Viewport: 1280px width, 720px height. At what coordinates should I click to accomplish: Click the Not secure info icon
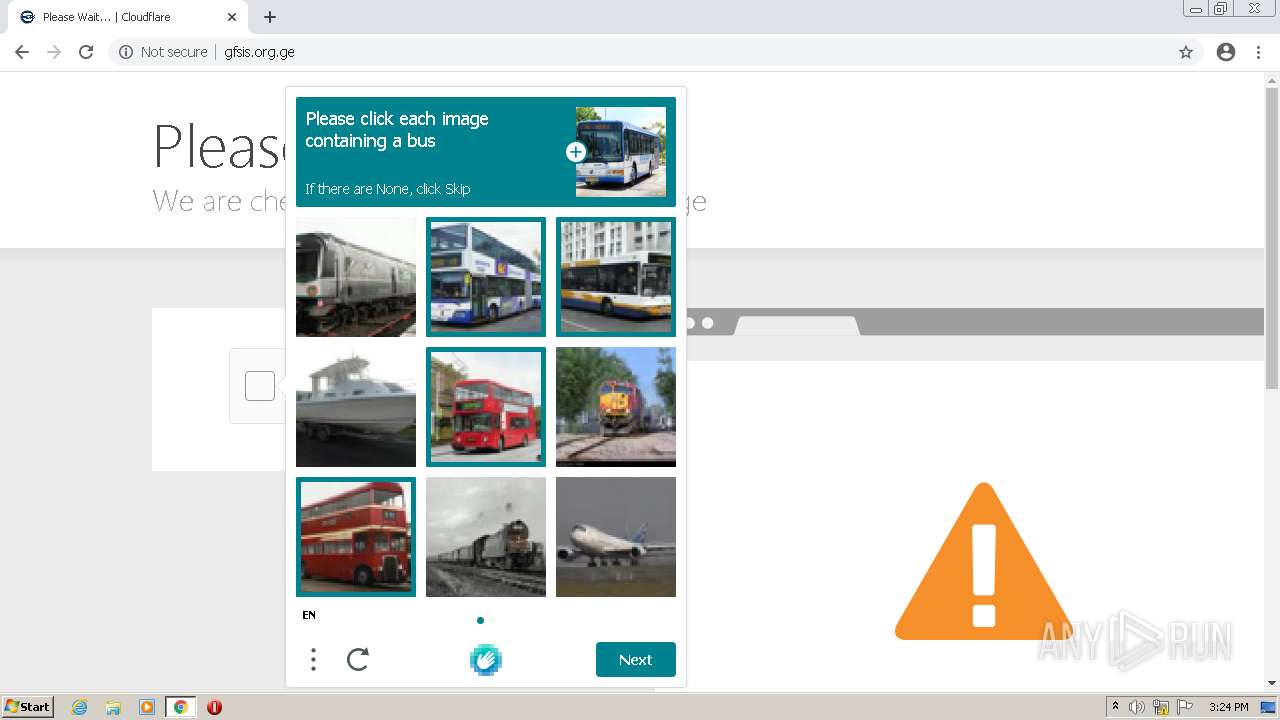126,52
